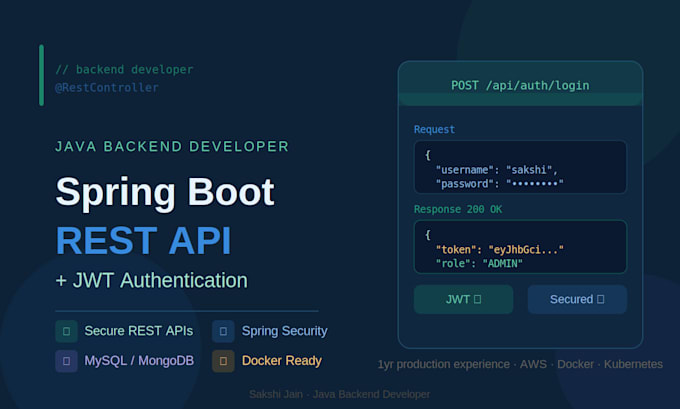
Task: Click the blue "REST API" heading
Action: click(144, 241)
